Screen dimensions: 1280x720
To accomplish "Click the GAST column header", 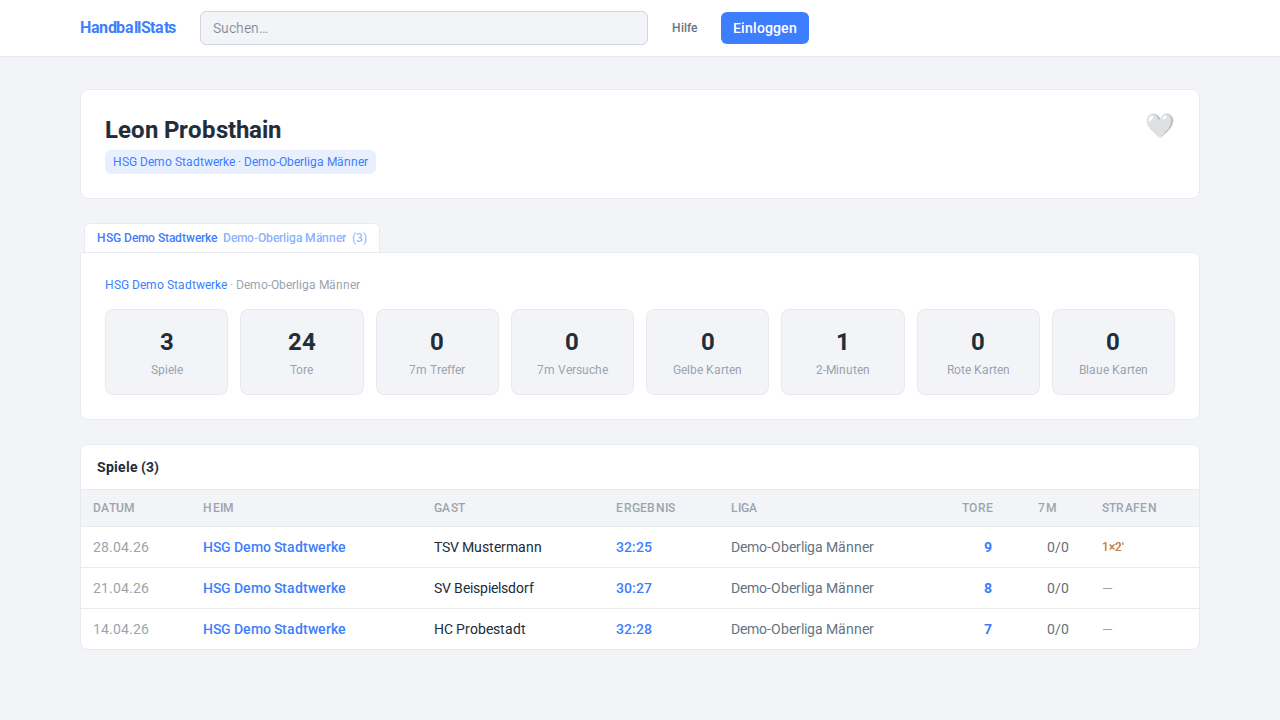I will [449, 508].
